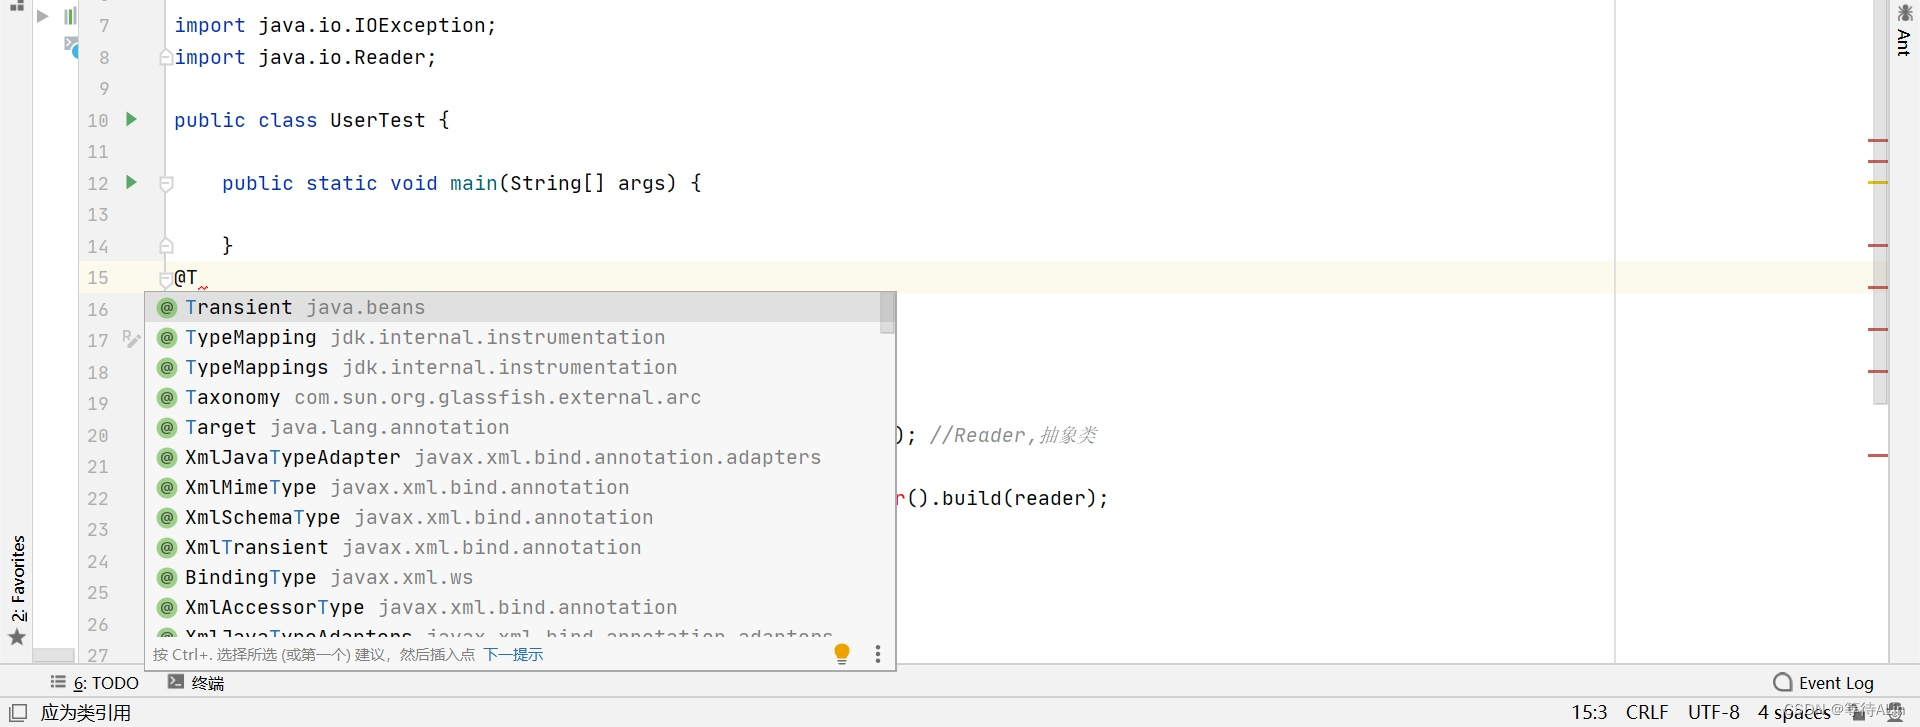Open the Ant tool window
The height and width of the screenshot is (727, 1920).
tap(1904, 30)
